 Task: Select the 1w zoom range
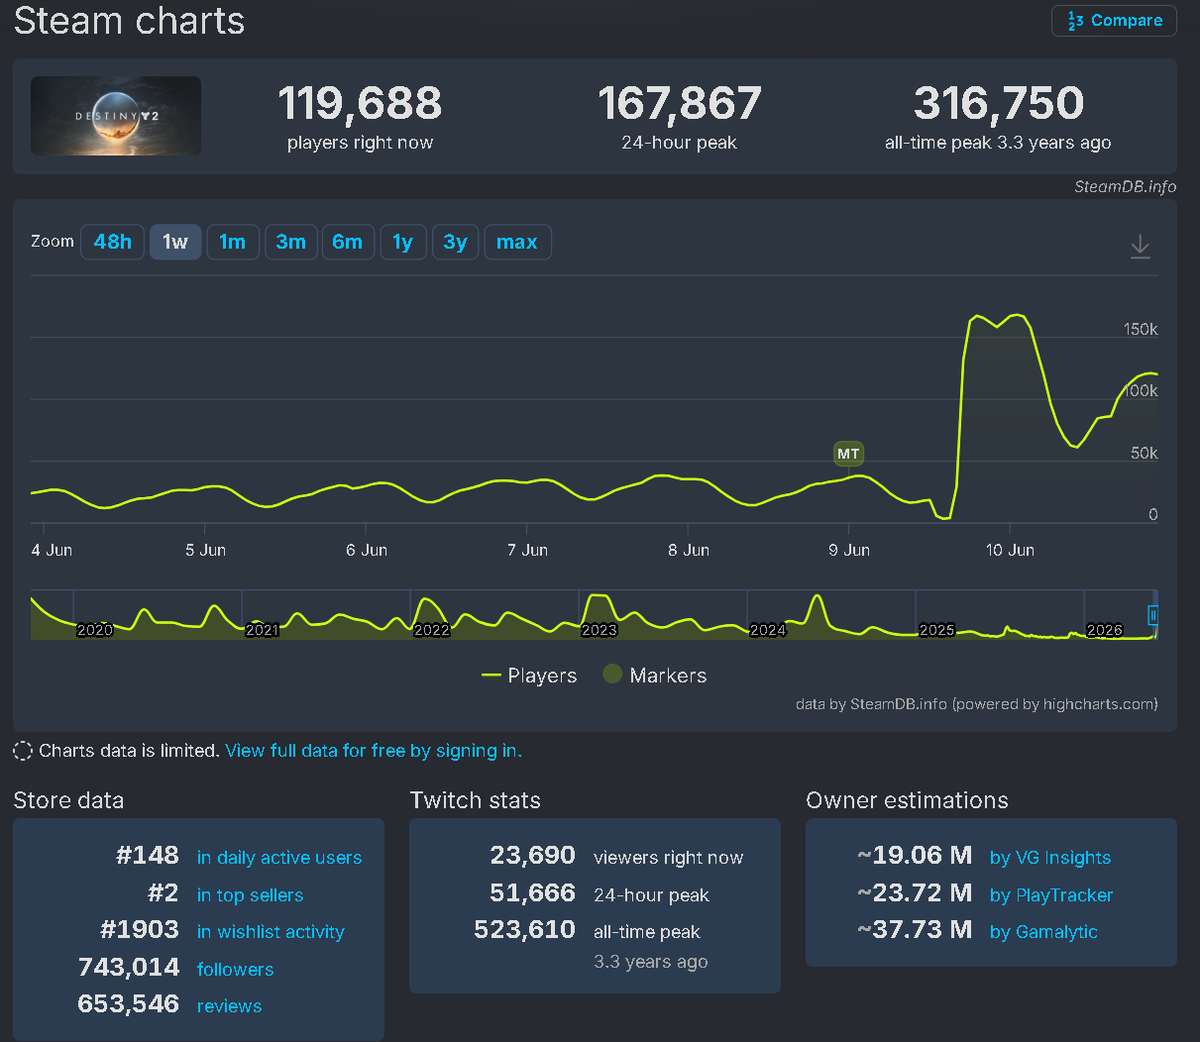pos(175,242)
